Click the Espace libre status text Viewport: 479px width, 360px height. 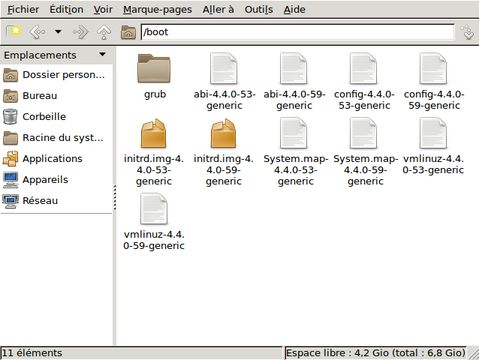pyautogui.click(x=376, y=353)
